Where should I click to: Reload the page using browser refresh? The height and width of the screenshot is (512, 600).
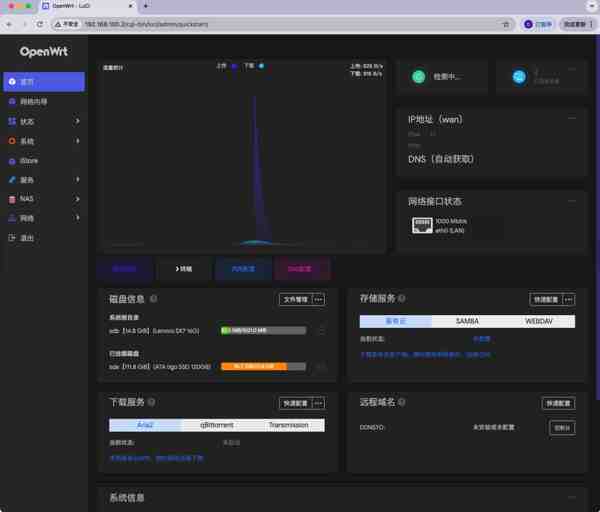click(x=40, y=24)
